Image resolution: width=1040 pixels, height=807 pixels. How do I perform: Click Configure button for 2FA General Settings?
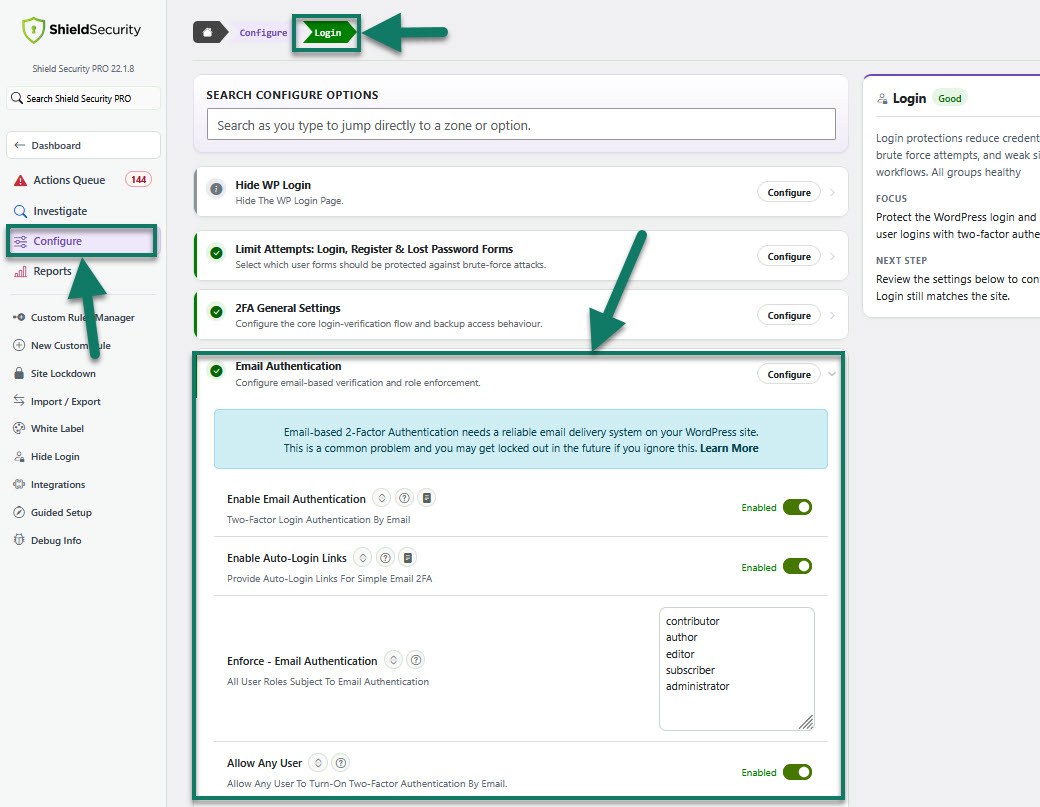point(789,316)
